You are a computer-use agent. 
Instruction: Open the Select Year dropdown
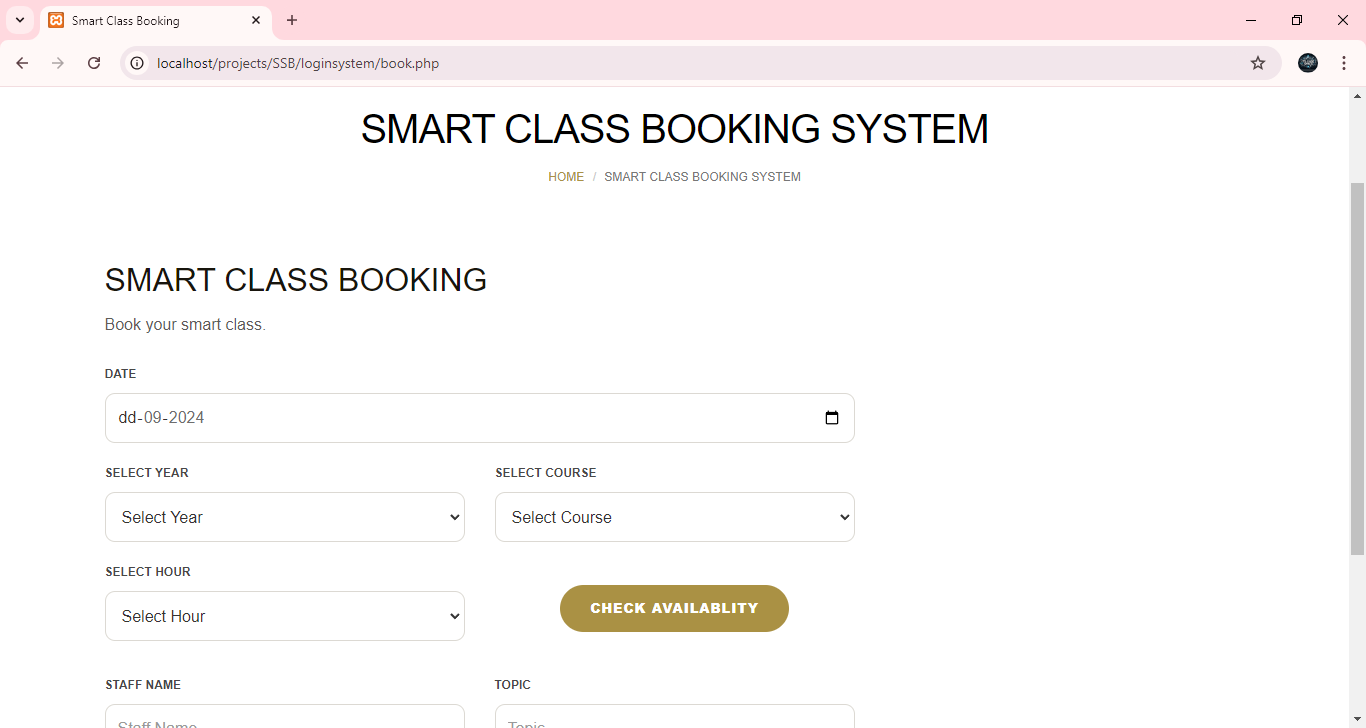(284, 517)
